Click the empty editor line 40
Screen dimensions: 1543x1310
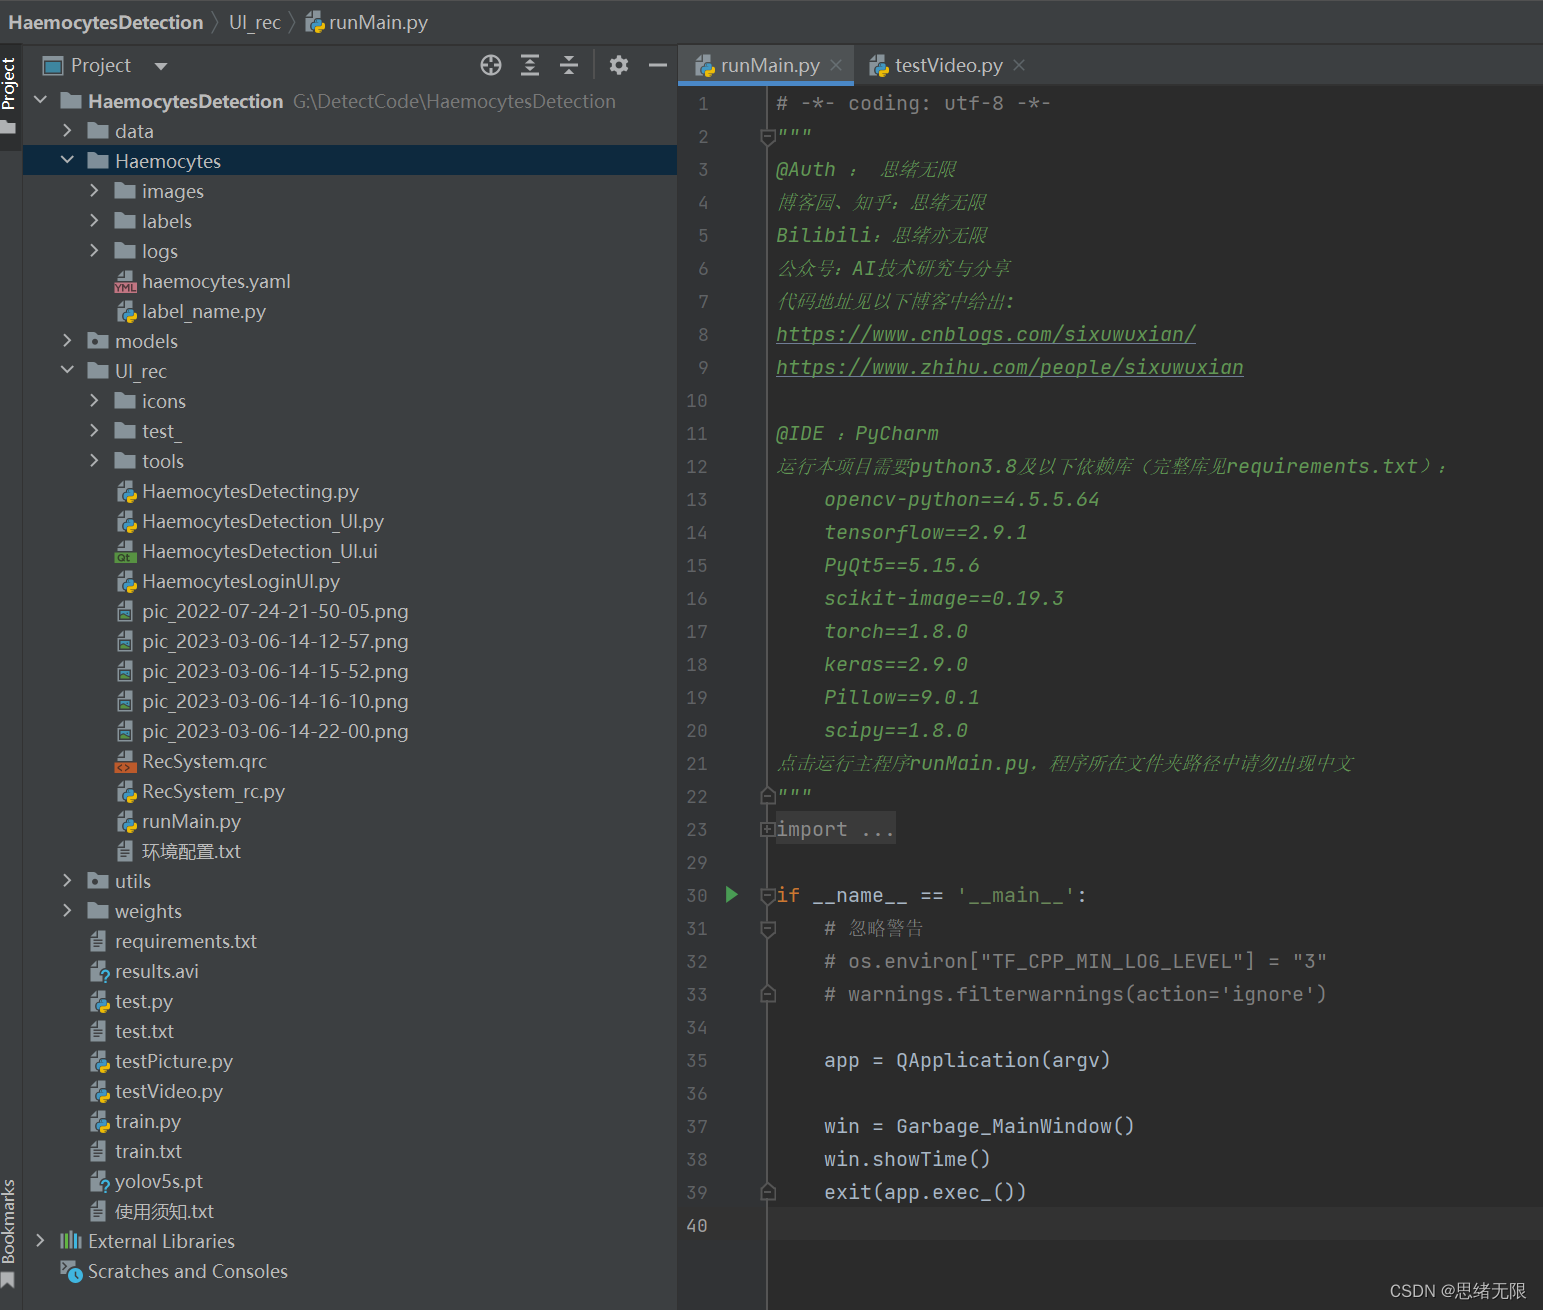[1155, 1225]
